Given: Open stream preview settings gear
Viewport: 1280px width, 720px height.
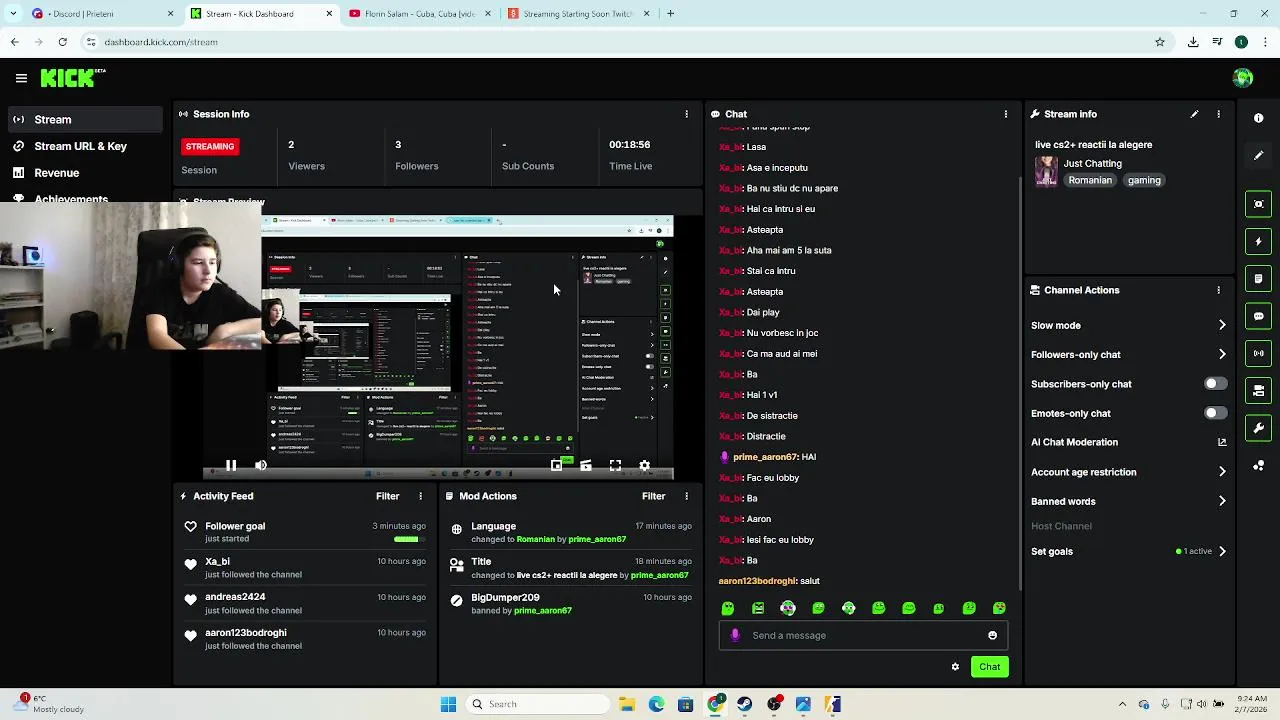Looking at the screenshot, I should tap(644, 465).
